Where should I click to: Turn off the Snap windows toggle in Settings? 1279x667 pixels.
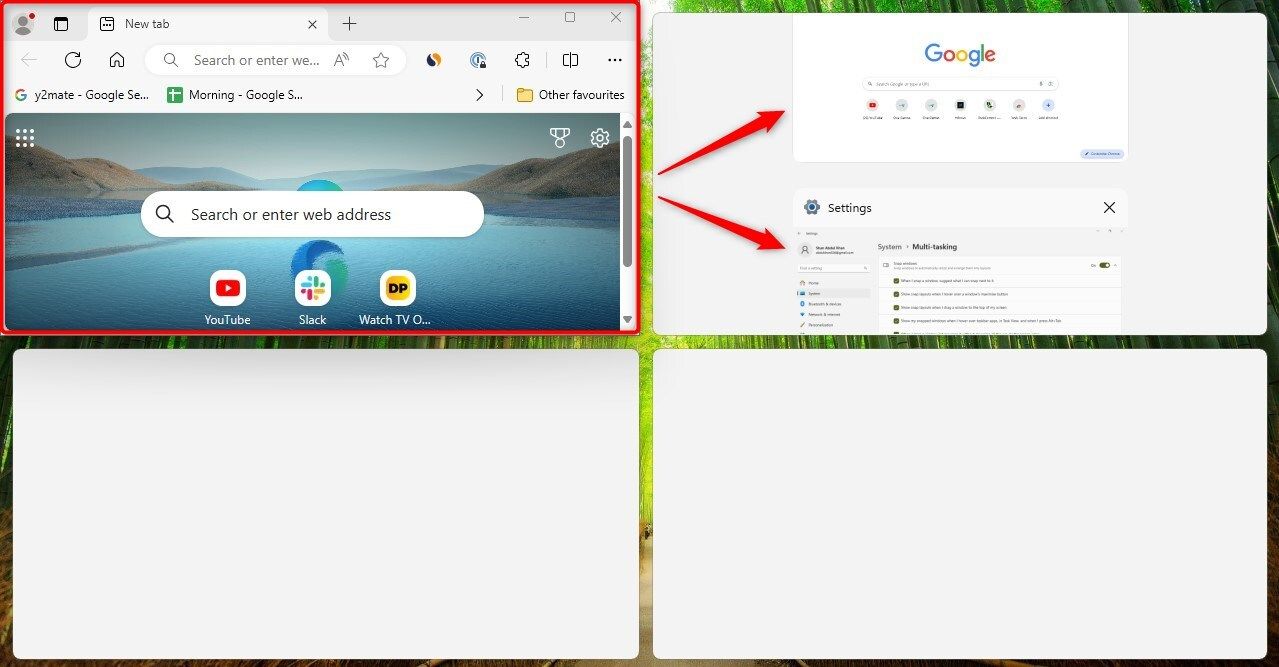[x=1104, y=266]
